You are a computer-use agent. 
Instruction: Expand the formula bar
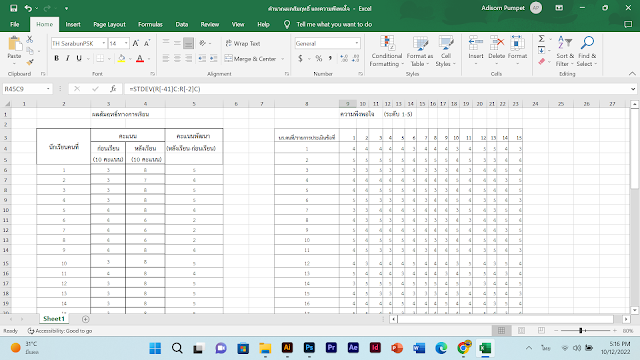(x=633, y=89)
